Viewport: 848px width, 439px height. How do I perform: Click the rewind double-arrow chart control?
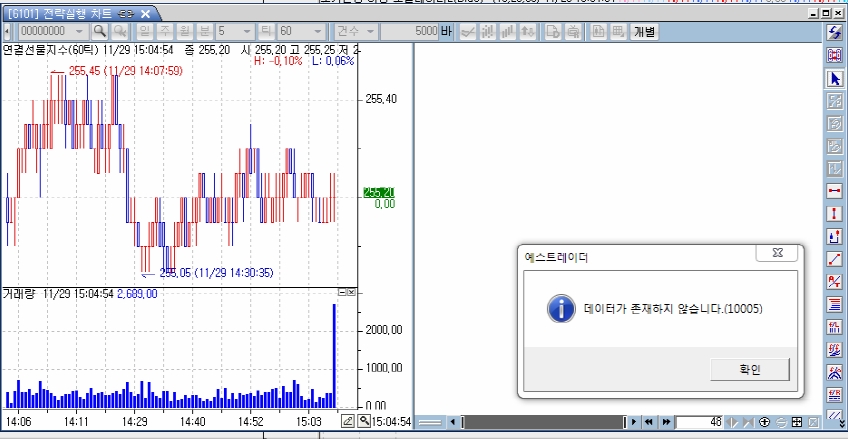tap(650, 422)
